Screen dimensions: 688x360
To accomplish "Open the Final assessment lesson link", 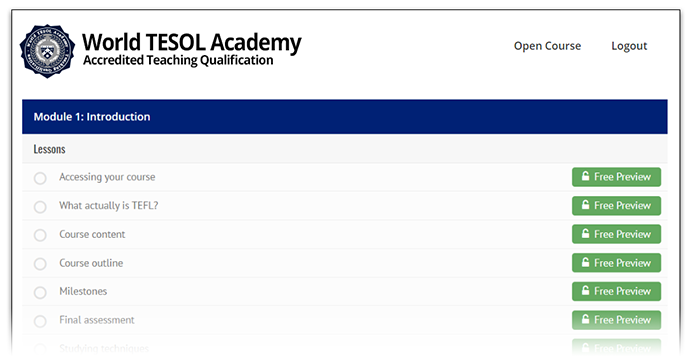I will (97, 320).
